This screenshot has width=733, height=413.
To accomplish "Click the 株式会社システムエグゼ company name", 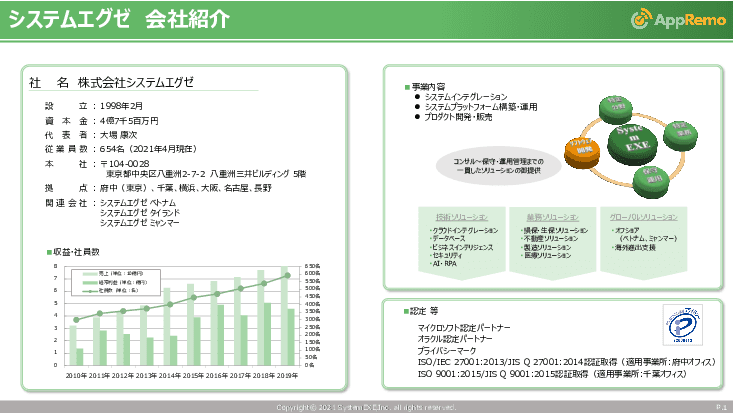I will (x=135, y=83).
